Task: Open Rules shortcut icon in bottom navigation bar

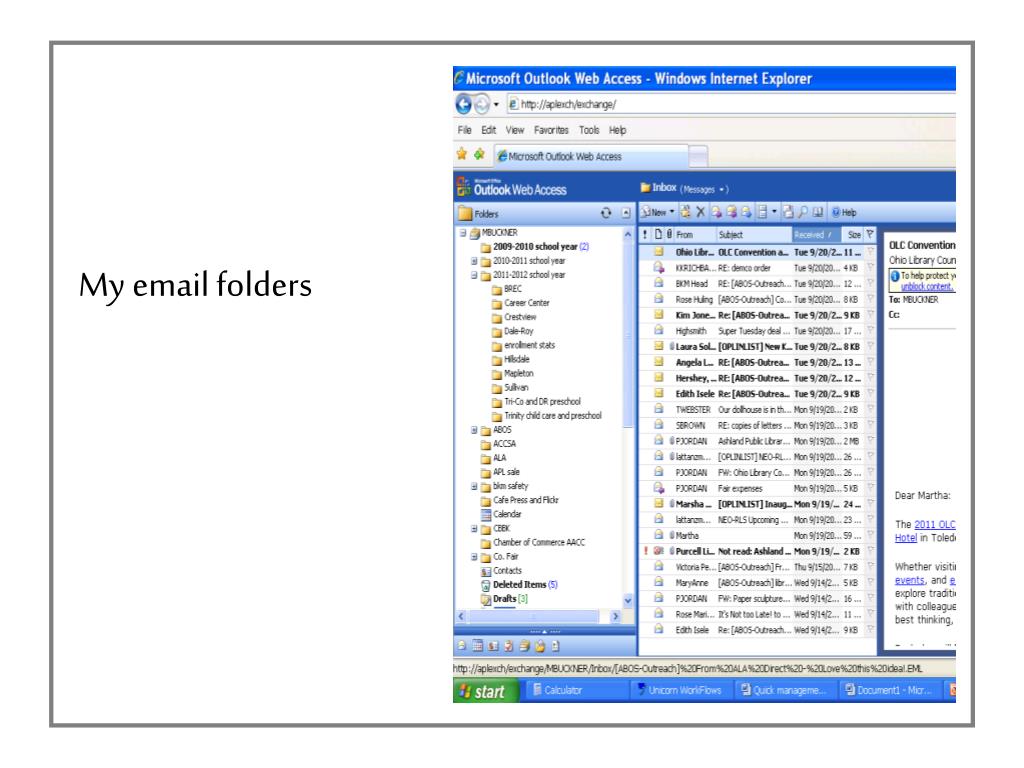Action: 540,646
